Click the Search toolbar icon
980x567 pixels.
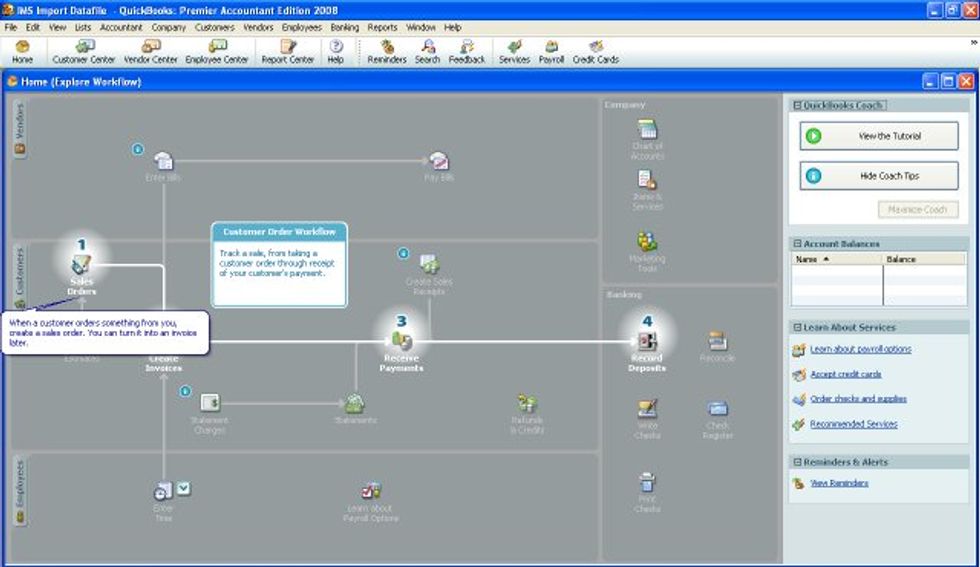[x=428, y=51]
